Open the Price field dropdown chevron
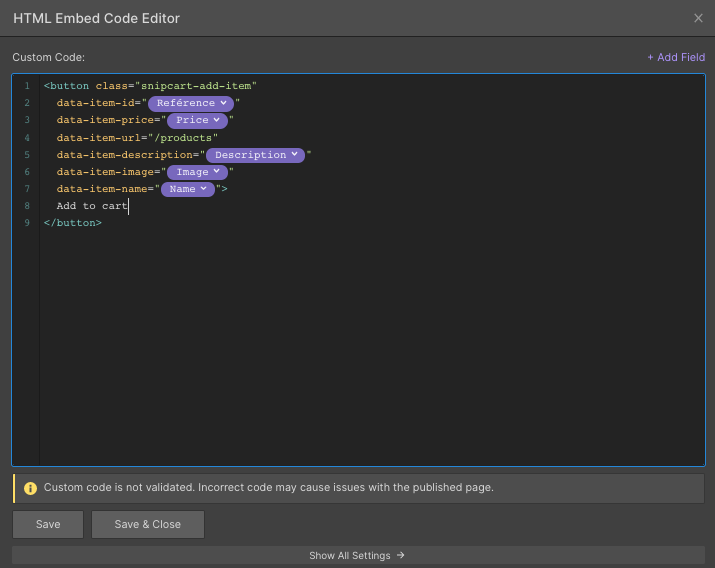 point(217,120)
